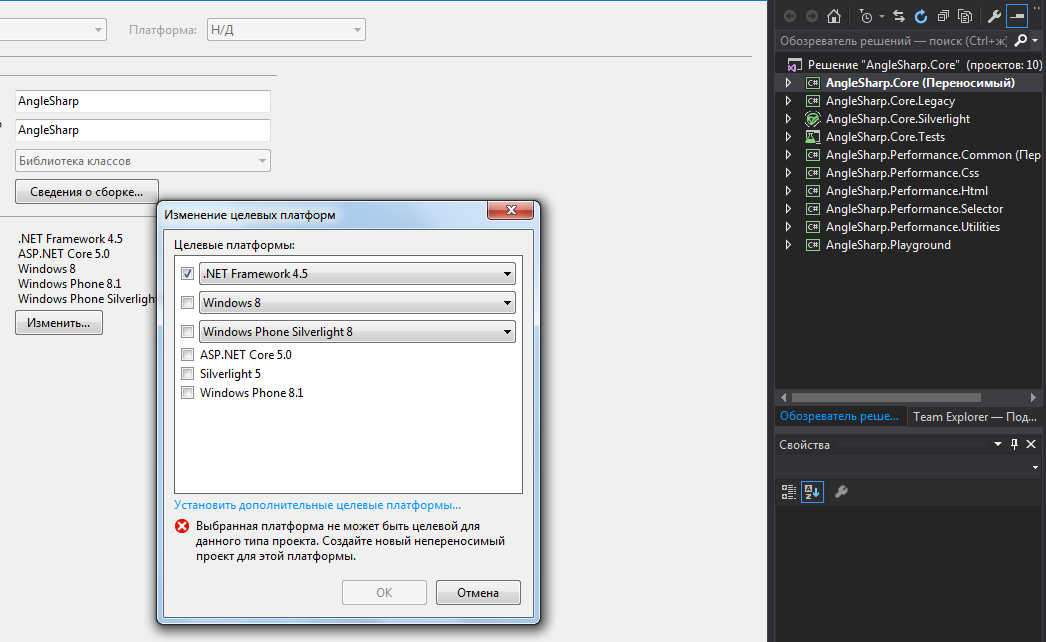The width and height of the screenshot is (1046, 642).
Task: Click the C# icon of AngleSharp.Core.Legacy
Action: tap(812, 101)
